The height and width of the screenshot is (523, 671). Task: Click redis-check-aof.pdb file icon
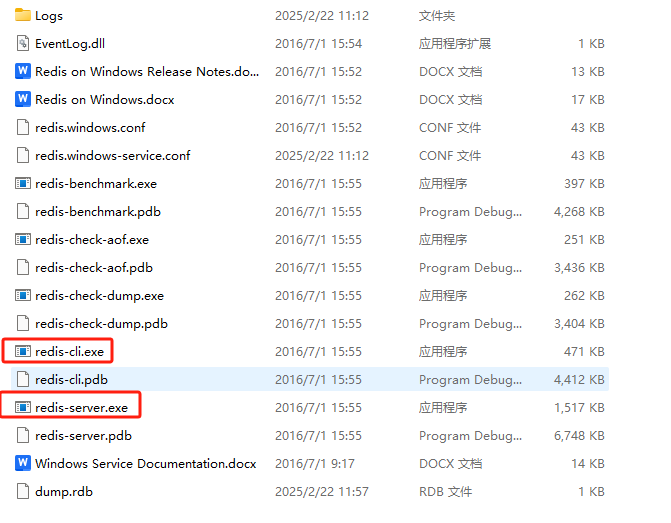[23, 267]
